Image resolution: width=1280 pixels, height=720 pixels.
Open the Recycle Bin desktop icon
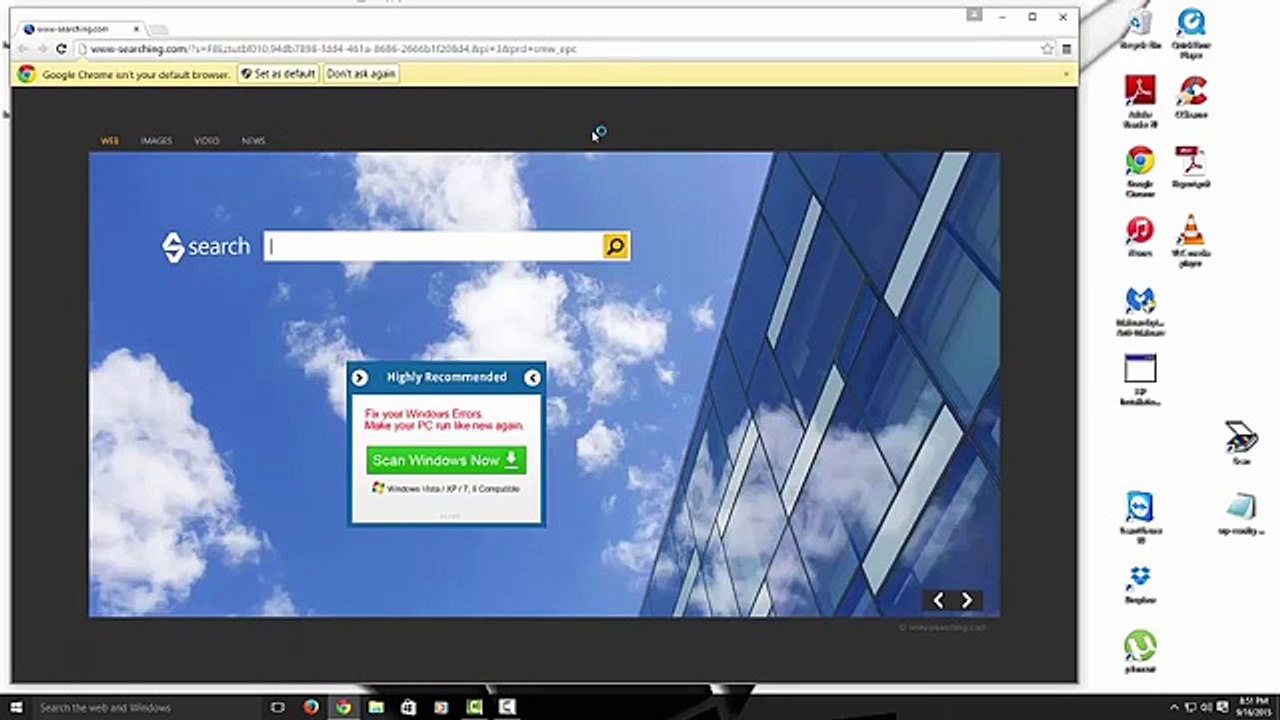(x=1139, y=29)
